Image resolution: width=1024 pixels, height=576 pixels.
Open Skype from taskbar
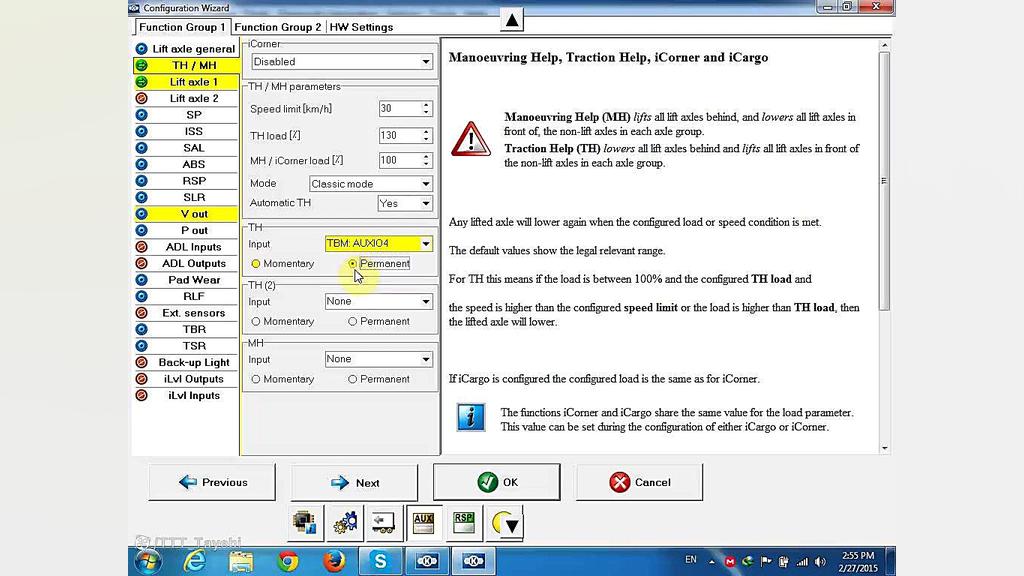click(380, 561)
